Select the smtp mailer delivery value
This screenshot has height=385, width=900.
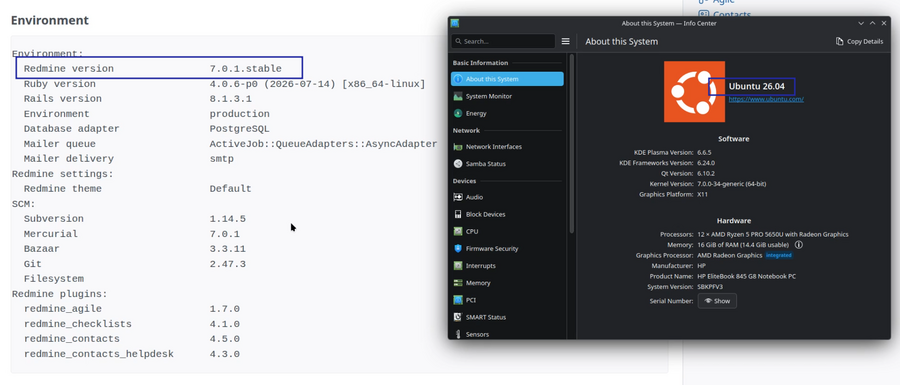(222, 159)
